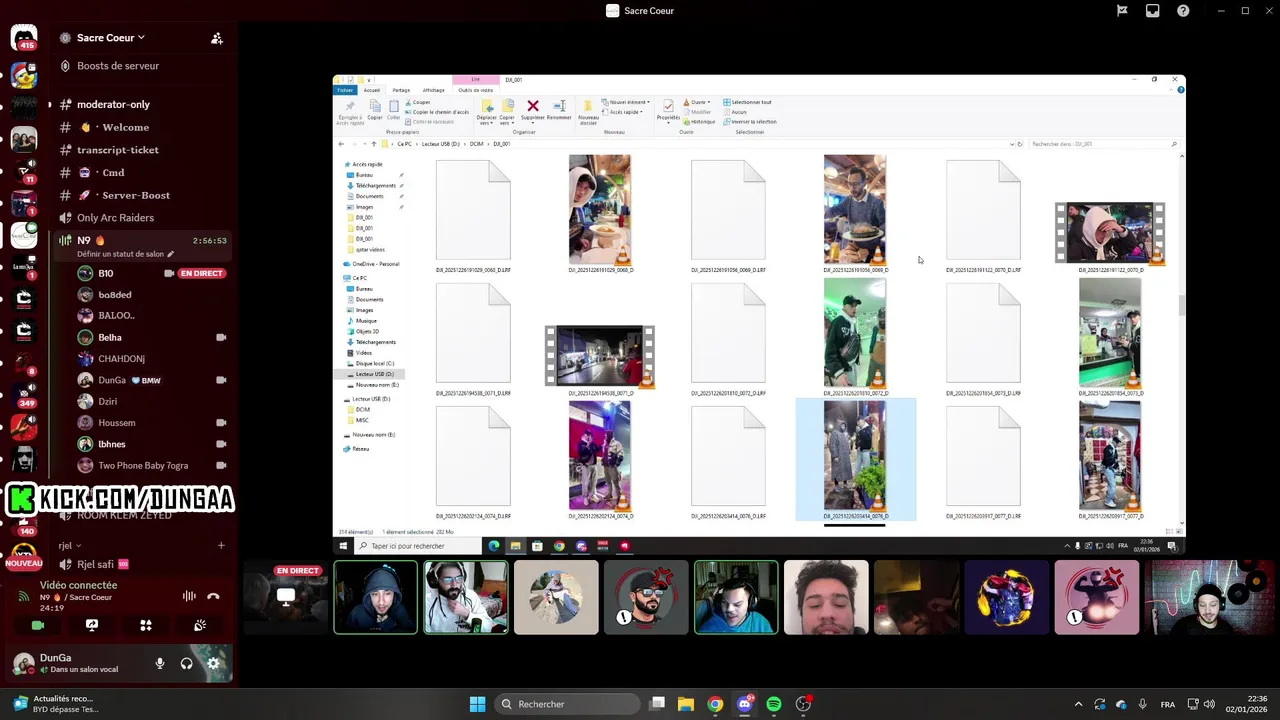The height and width of the screenshot is (720, 1280).
Task: Open the Outils de vidéo tab
Action: point(475,90)
